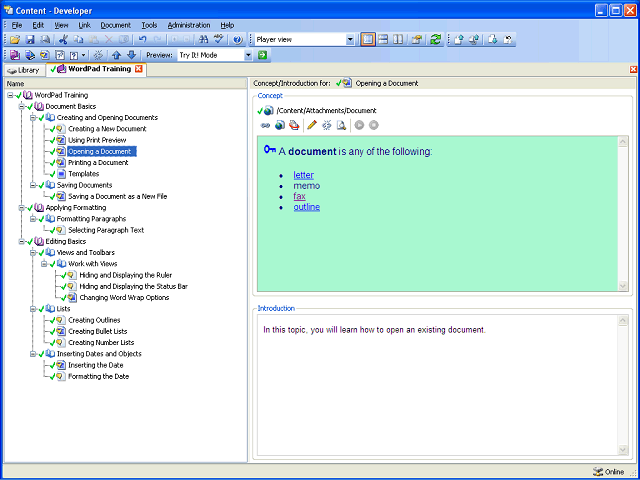Click the Save floppy disk icon
The image size is (640, 480).
tap(30, 40)
